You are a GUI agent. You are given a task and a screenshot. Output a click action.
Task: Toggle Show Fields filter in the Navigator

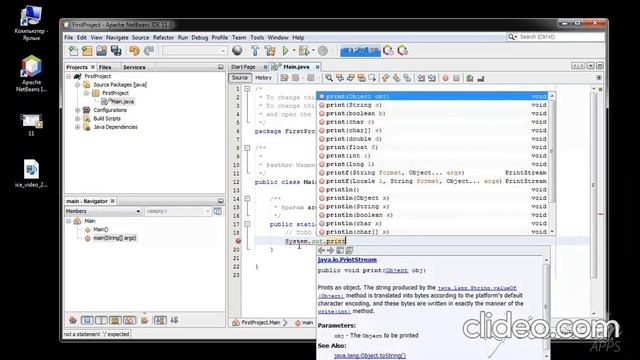(87, 320)
